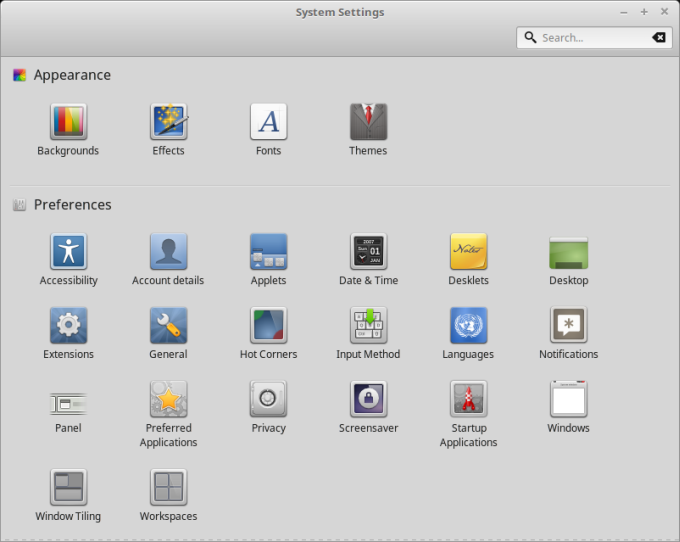680x542 pixels.
Task: Launch the Themes settings
Action: [368, 122]
